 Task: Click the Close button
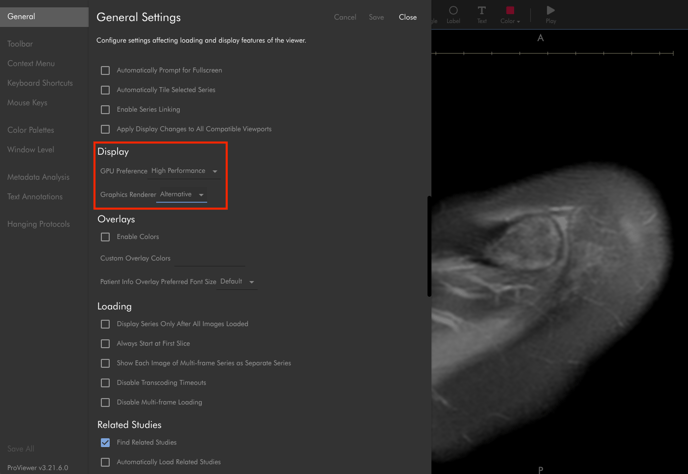pyautogui.click(x=407, y=17)
